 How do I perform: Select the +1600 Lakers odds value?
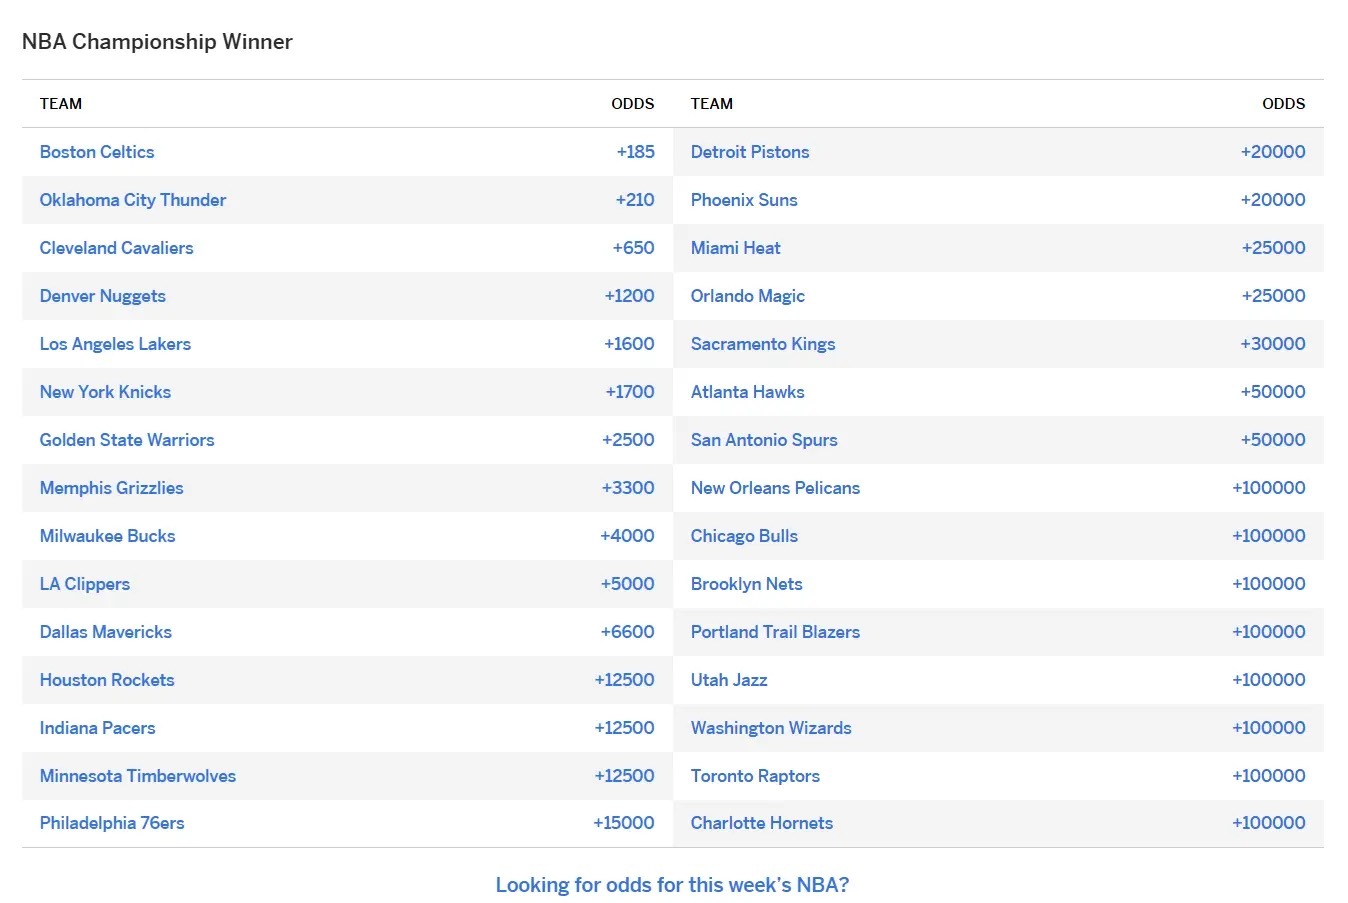pos(630,344)
